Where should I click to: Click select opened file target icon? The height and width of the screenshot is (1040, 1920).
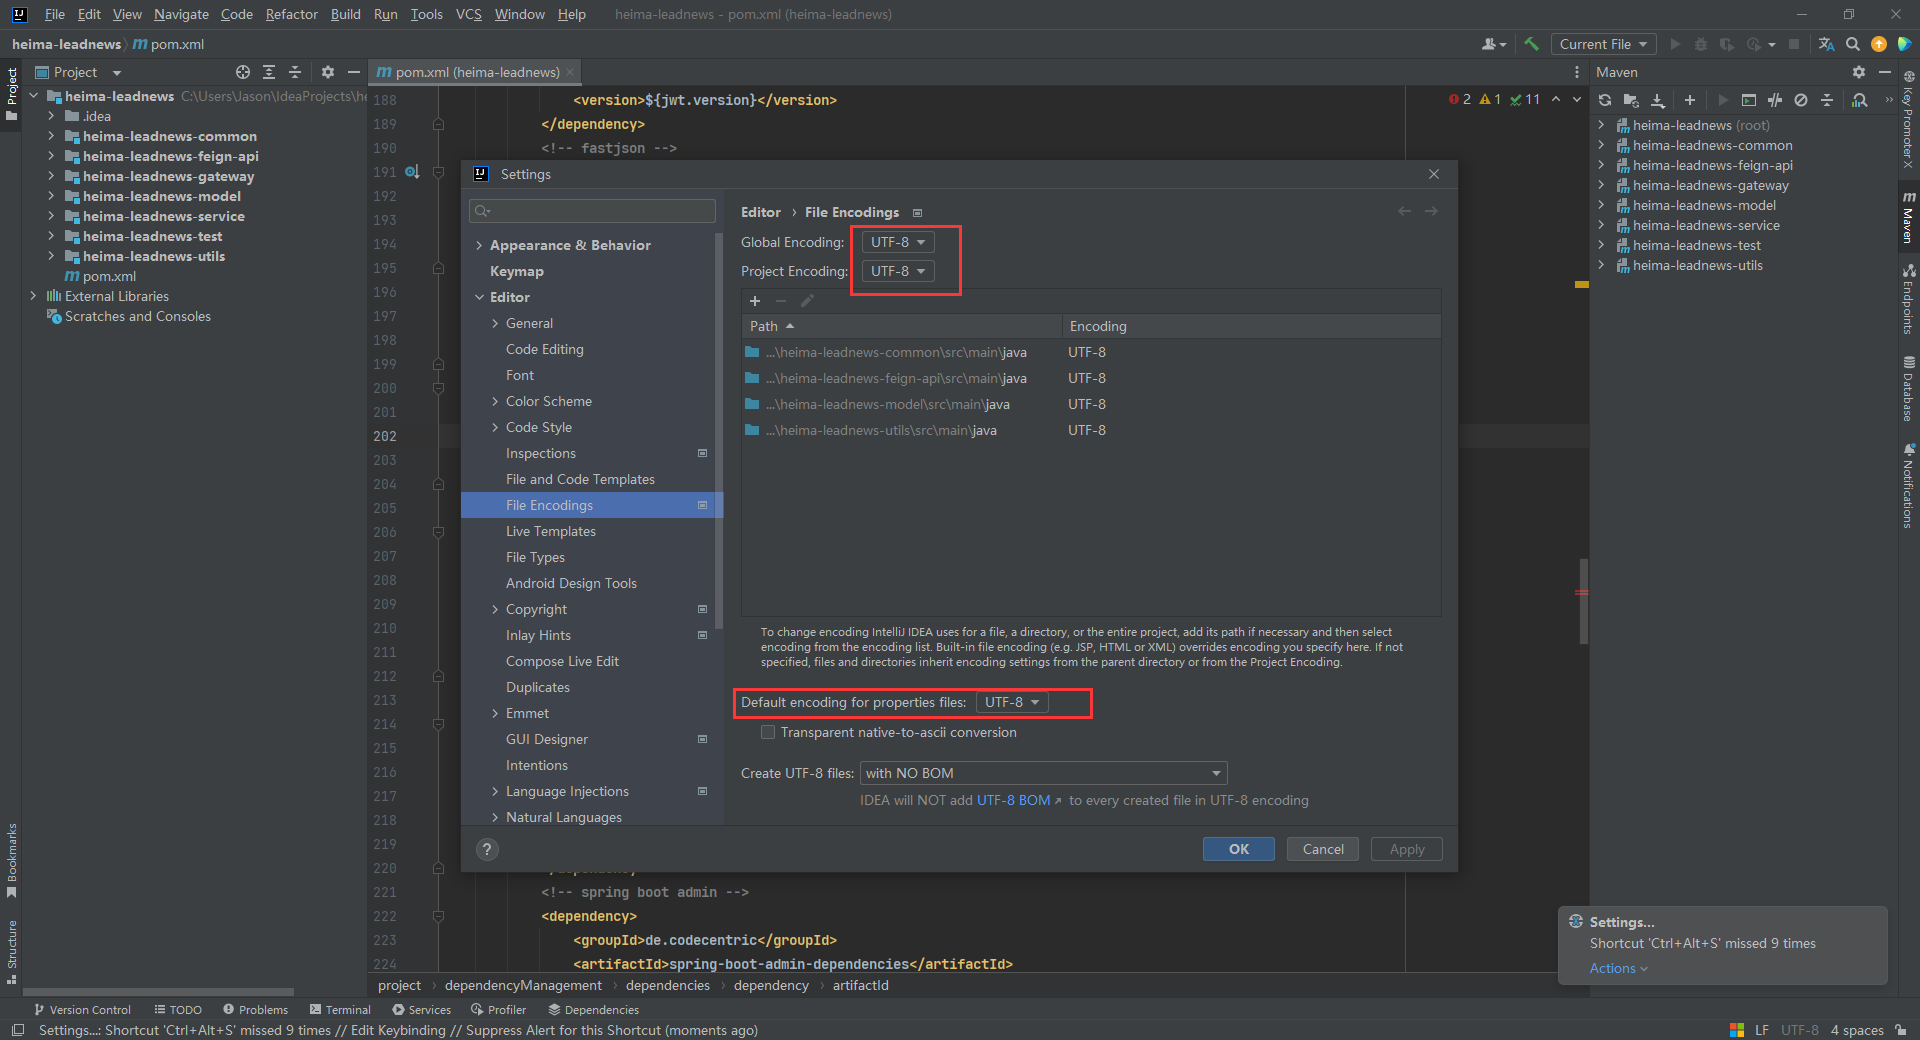tap(242, 72)
